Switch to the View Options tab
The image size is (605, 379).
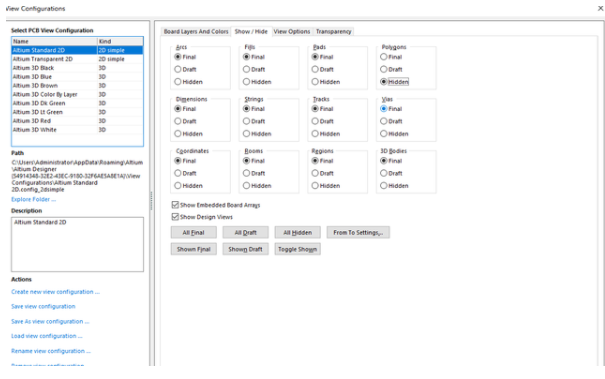292,32
